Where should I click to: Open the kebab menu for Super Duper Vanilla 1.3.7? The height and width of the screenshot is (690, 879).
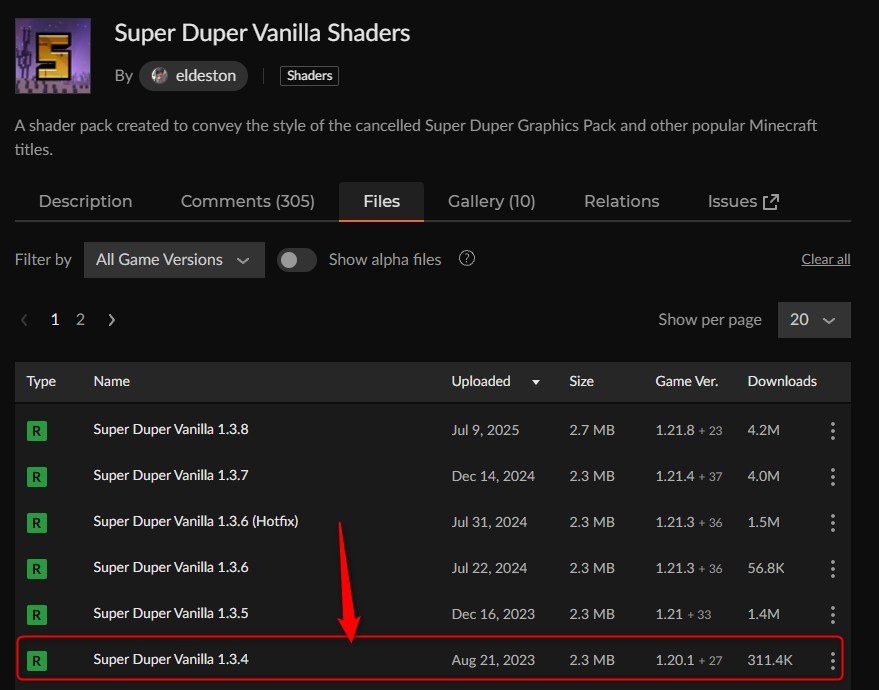click(833, 476)
